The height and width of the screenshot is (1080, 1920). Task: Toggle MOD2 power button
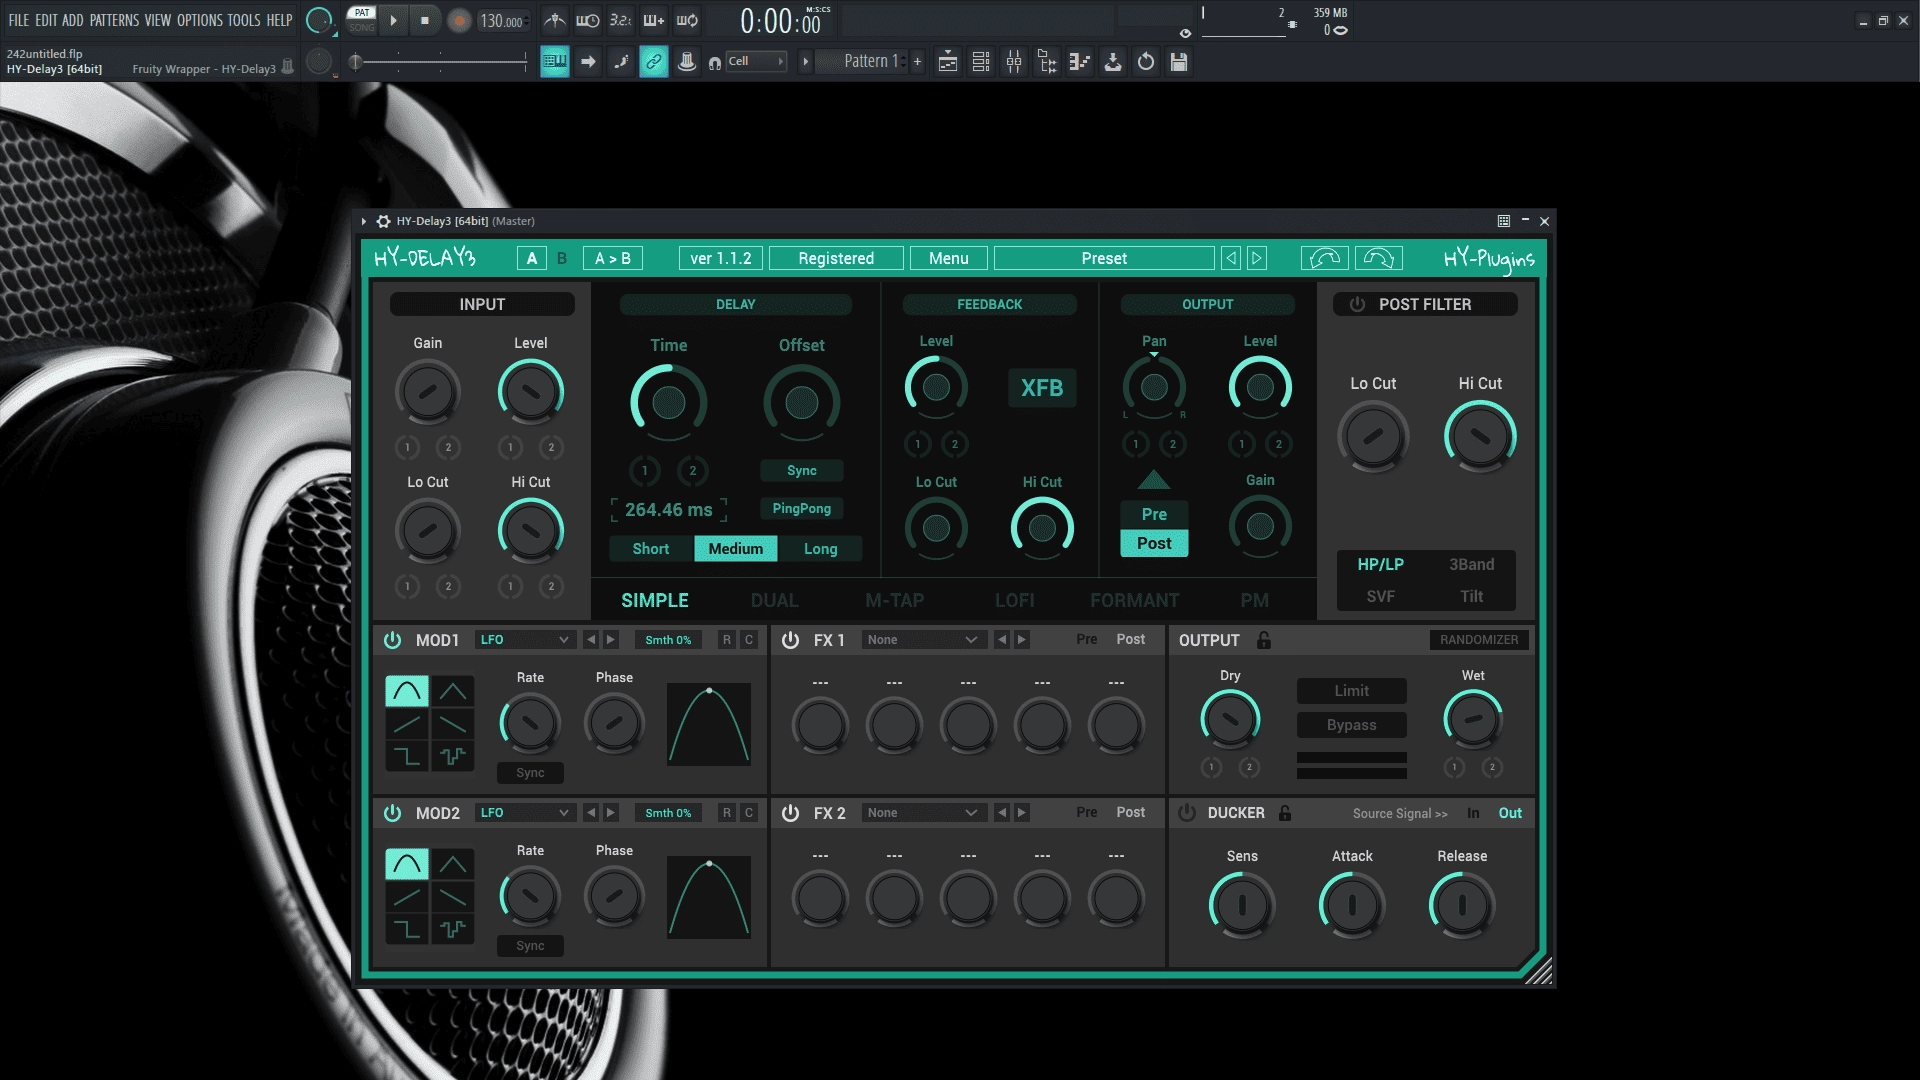(x=392, y=813)
